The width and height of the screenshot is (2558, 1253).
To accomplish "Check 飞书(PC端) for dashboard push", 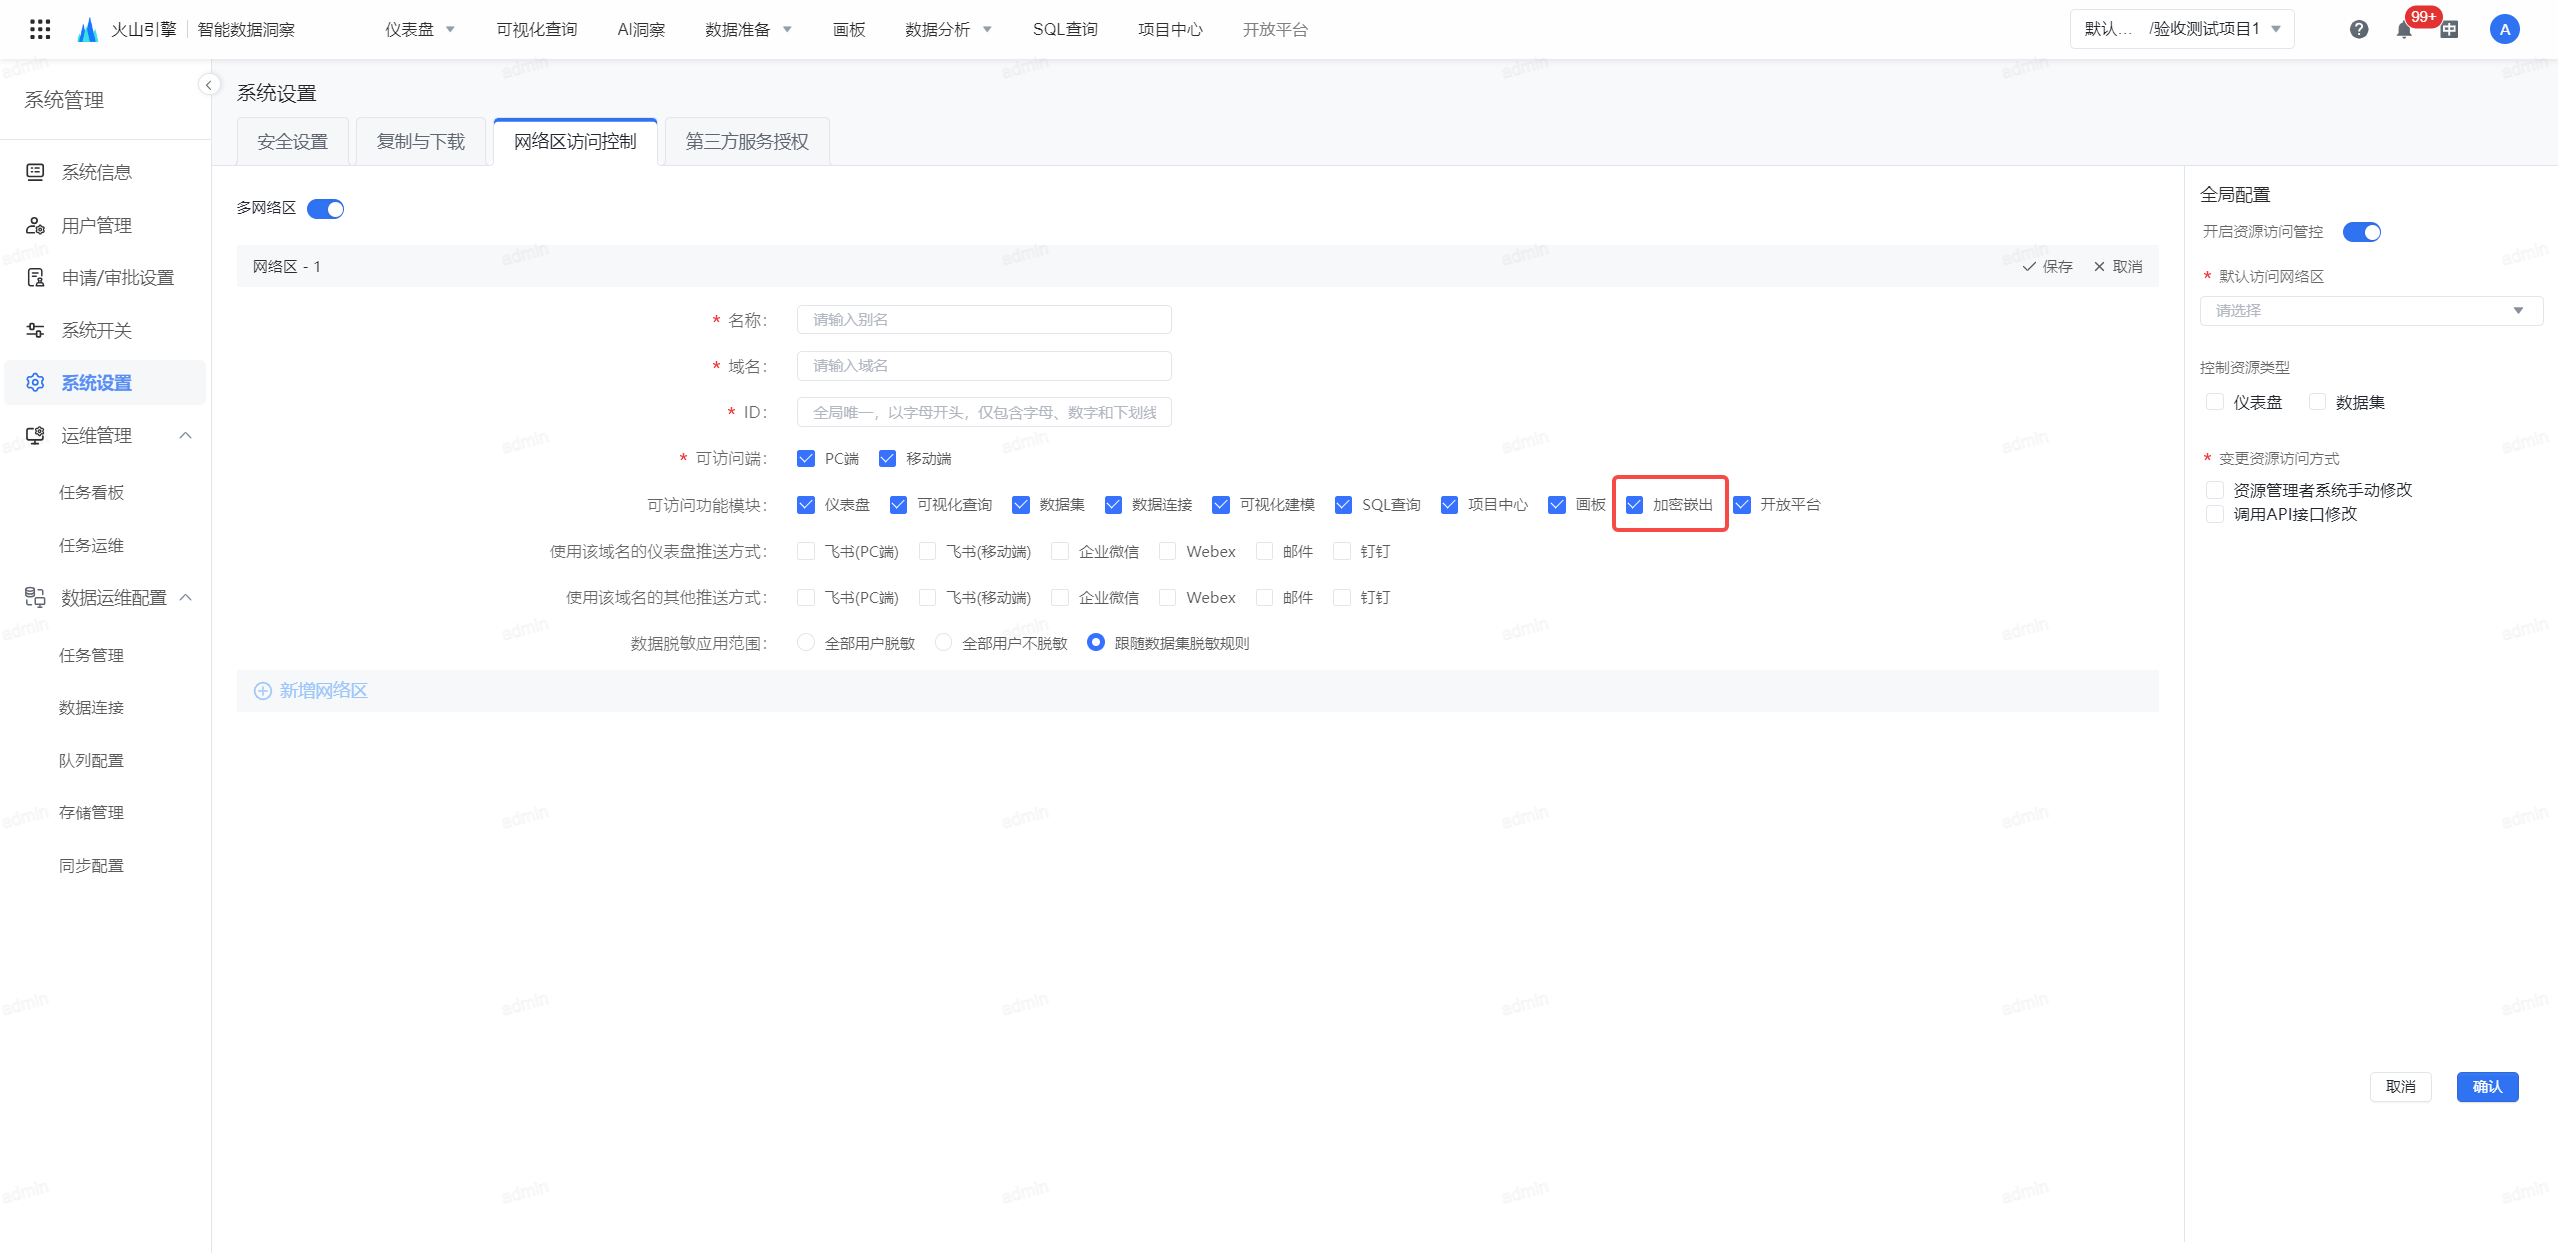I will pos(806,550).
